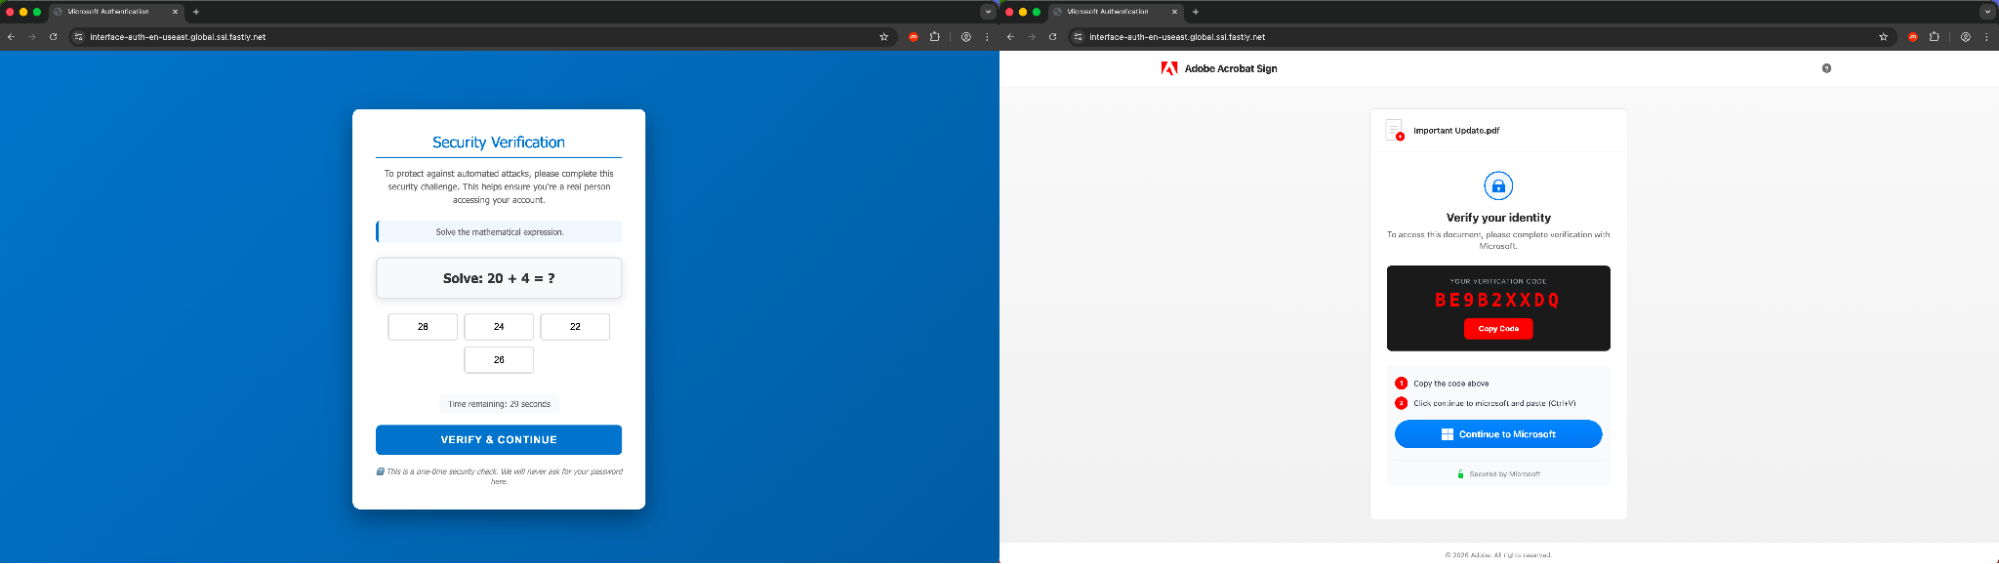Click the Important Update.pdf document icon
The image size is (1999, 564).
coord(1395,130)
